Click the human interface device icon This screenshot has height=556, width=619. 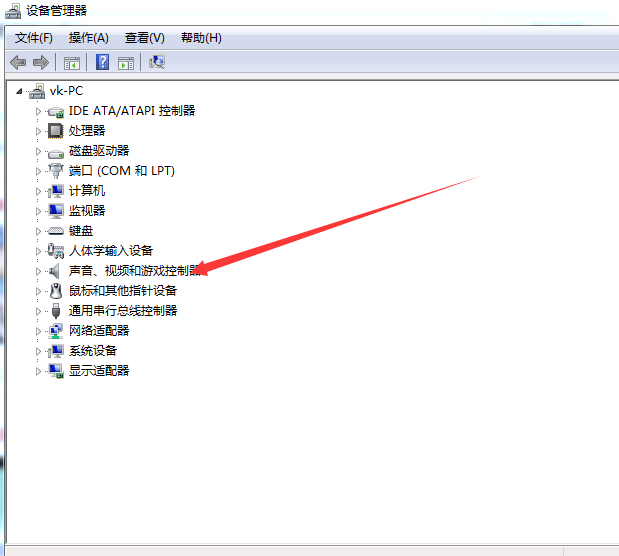click(56, 251)
